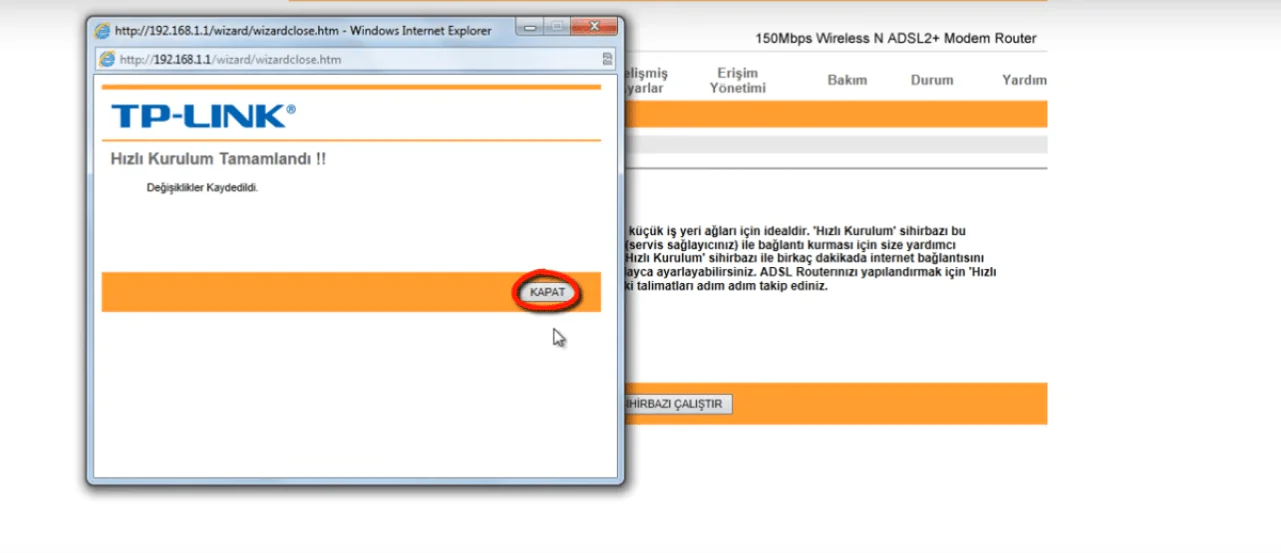Click the '150Mbps Wireless N ADSL2+ Modem Router' title
1281x553 pixels.
[896, 39]
